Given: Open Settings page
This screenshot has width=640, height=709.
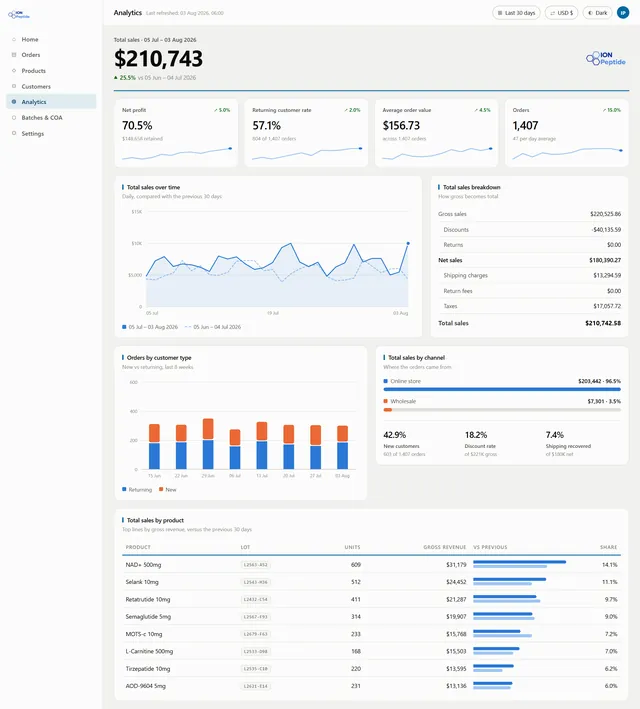Looking at the screenshot, I should pos(51,133).
